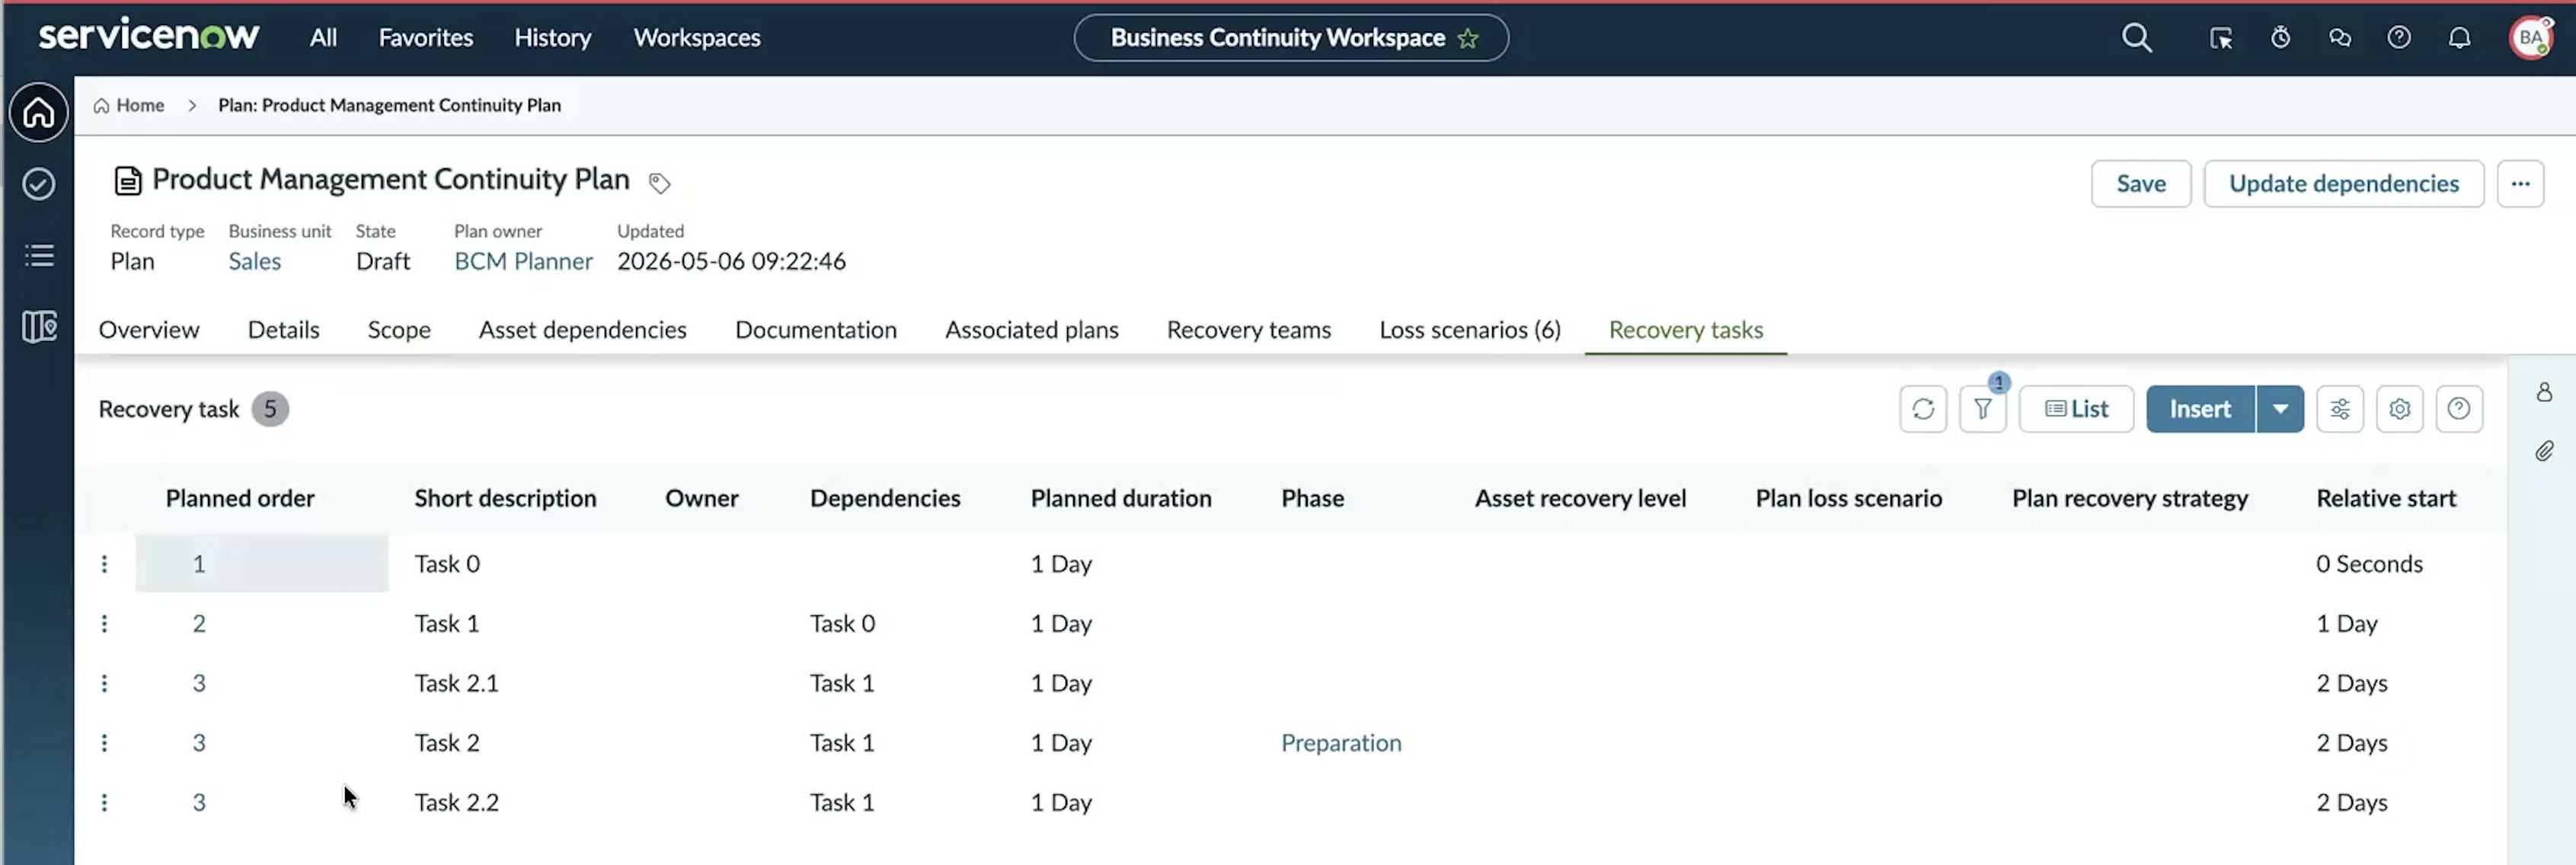The width and height of the screenshot is (2576, 865).
Task: Switch to the Scope tab
Action: (x=399, y=330)
